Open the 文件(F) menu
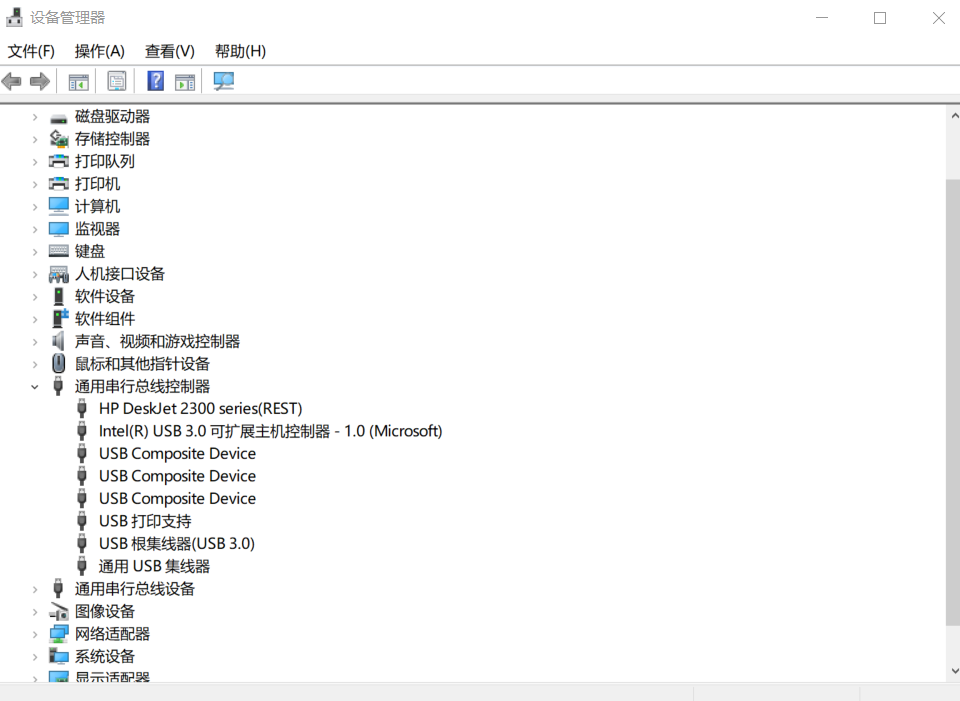 click(x=30, y=51)
